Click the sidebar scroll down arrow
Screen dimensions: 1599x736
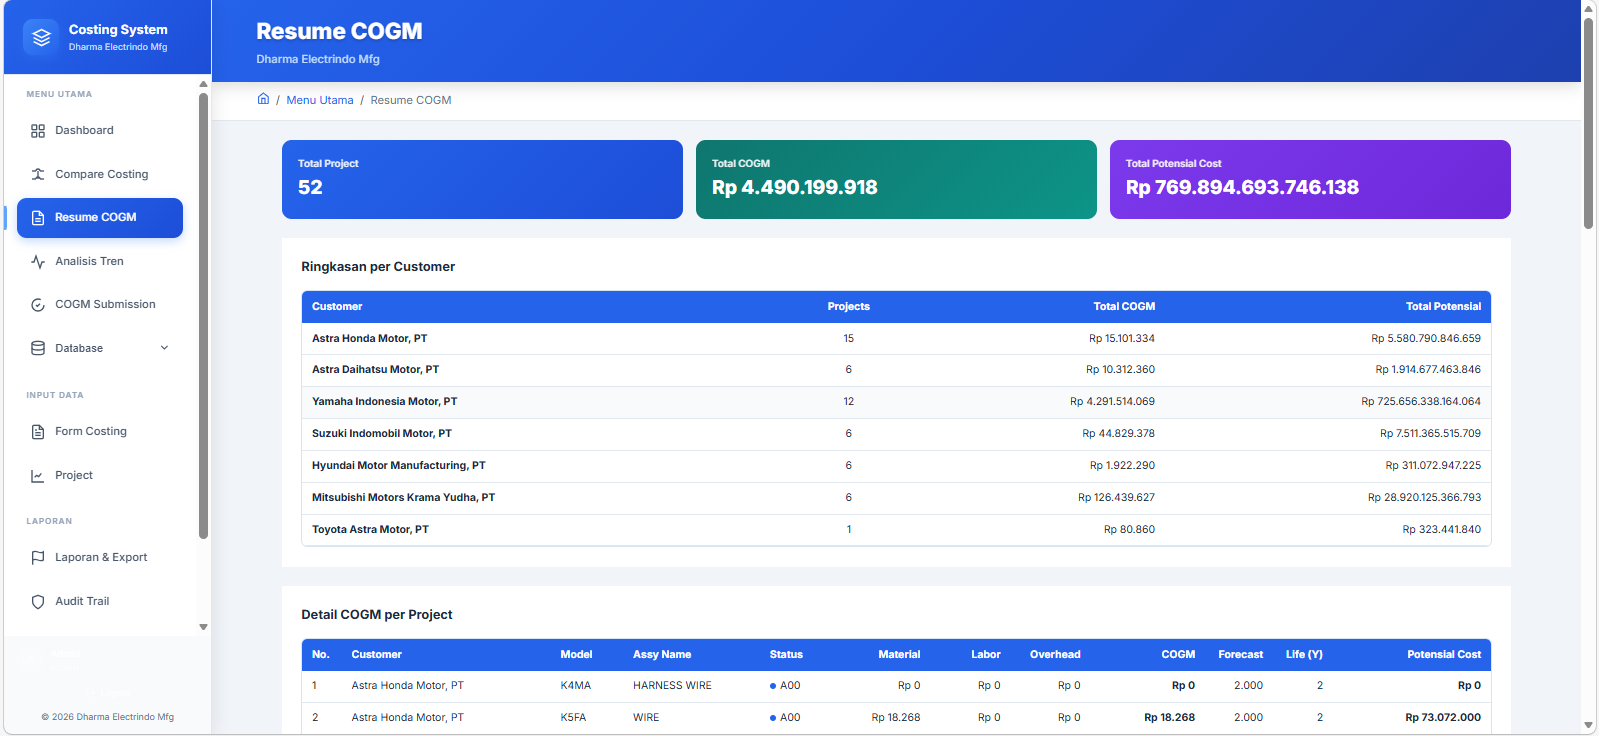203,628
